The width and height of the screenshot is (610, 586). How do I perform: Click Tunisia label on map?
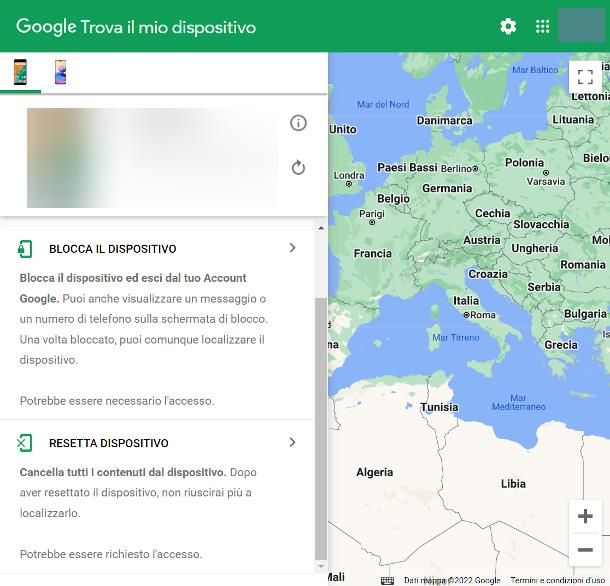pyautogui.click(x=439, y=407)
